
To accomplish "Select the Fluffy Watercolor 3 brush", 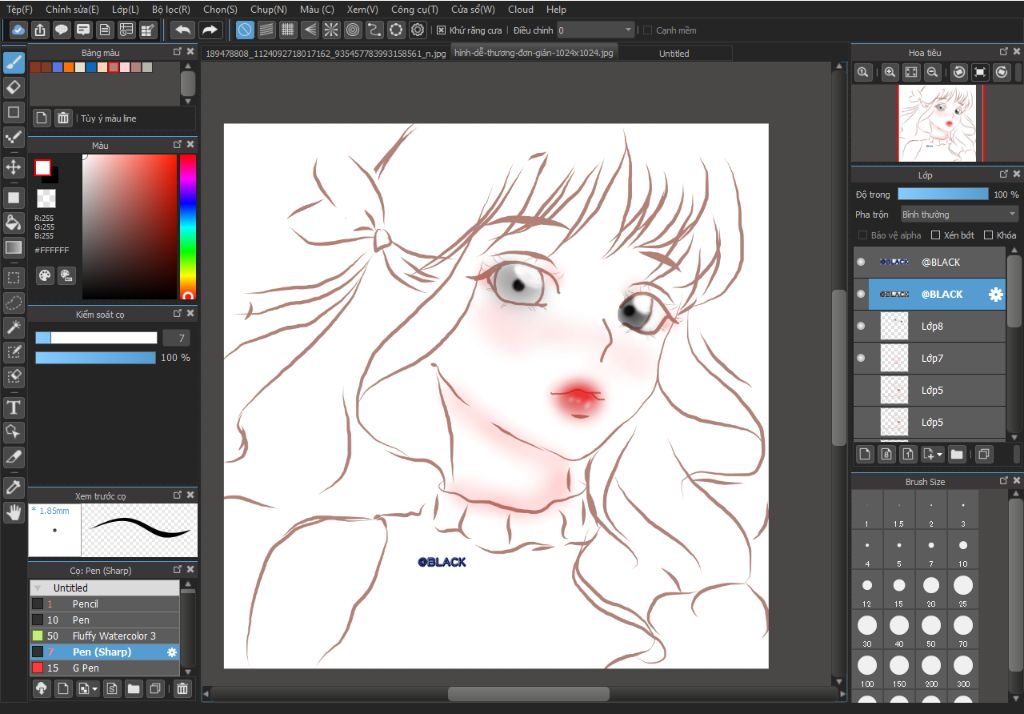I will pos(113,636).
